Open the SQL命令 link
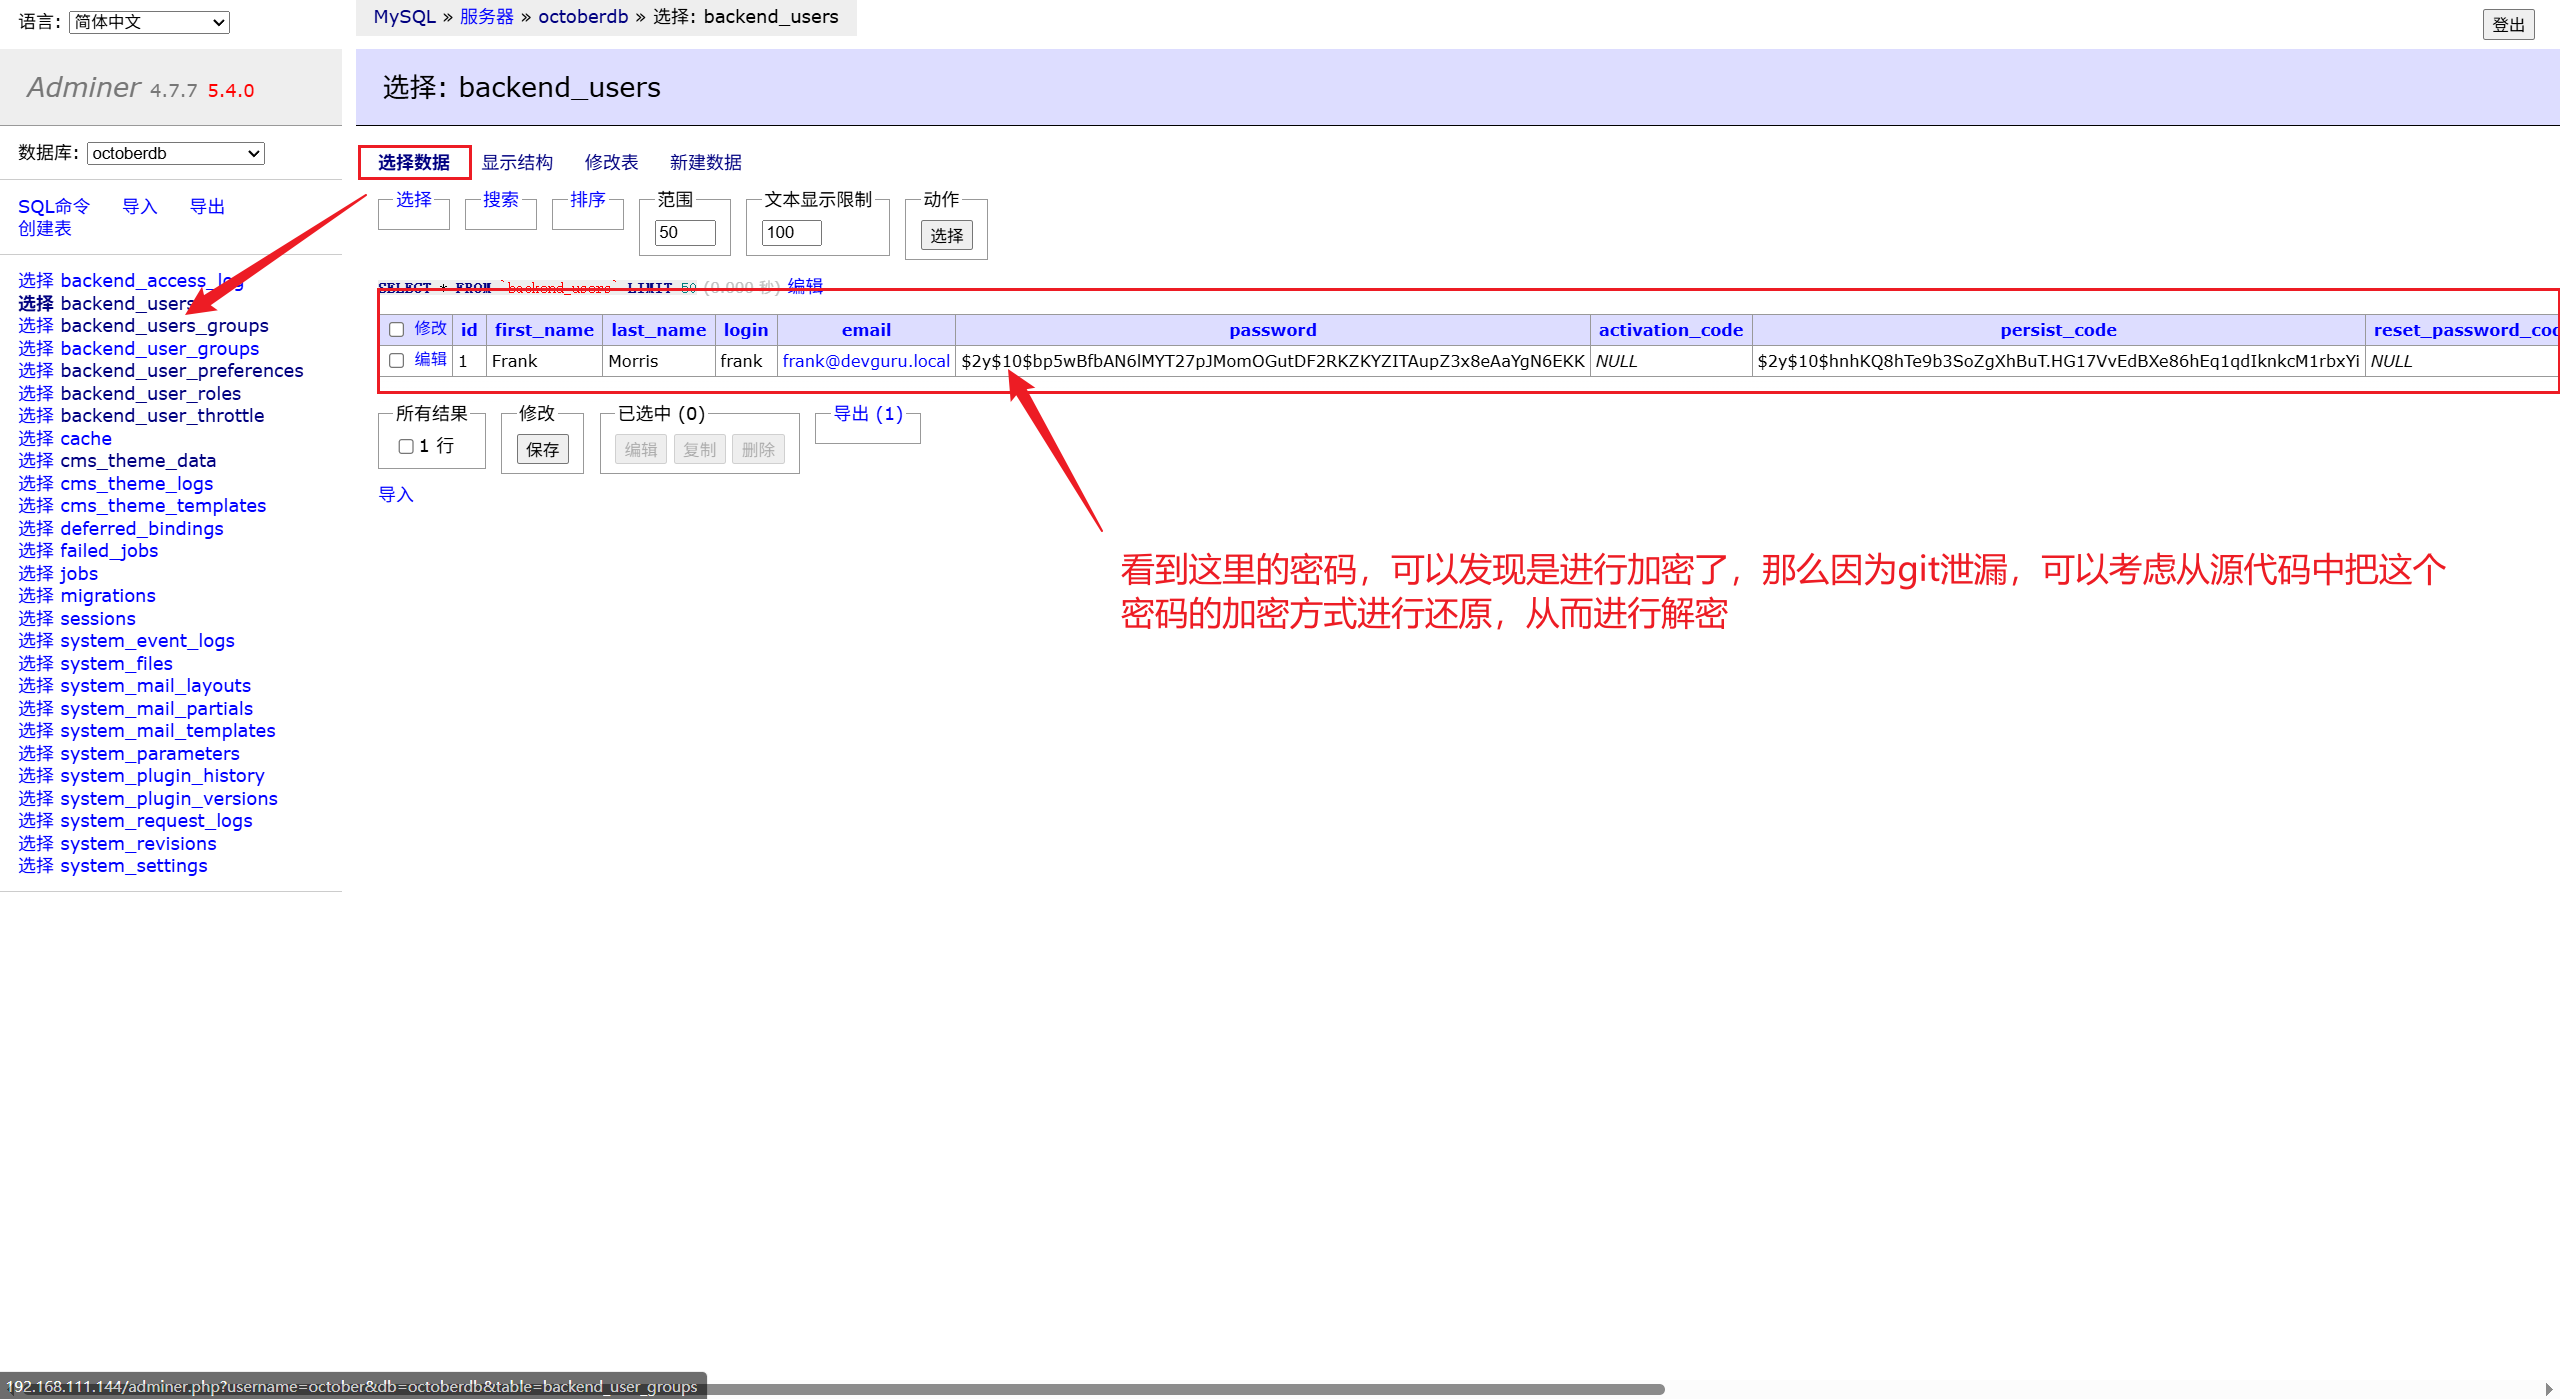 click(54, 206)
